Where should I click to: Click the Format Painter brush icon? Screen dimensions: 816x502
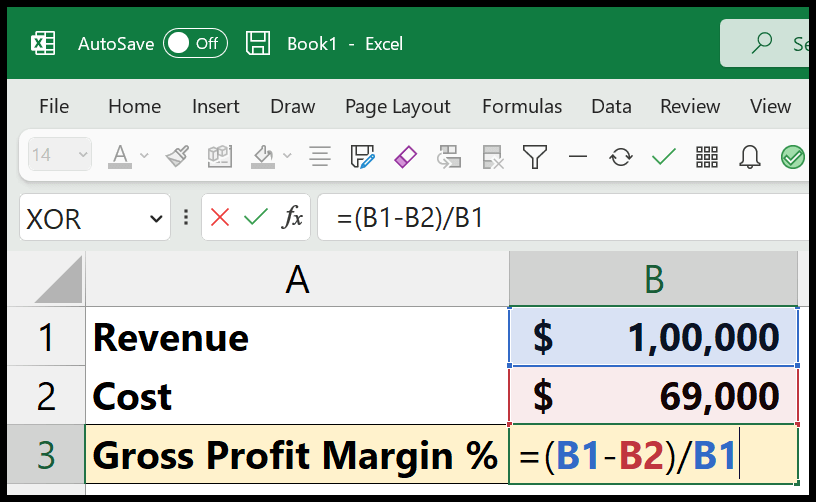tap(177, 156)
